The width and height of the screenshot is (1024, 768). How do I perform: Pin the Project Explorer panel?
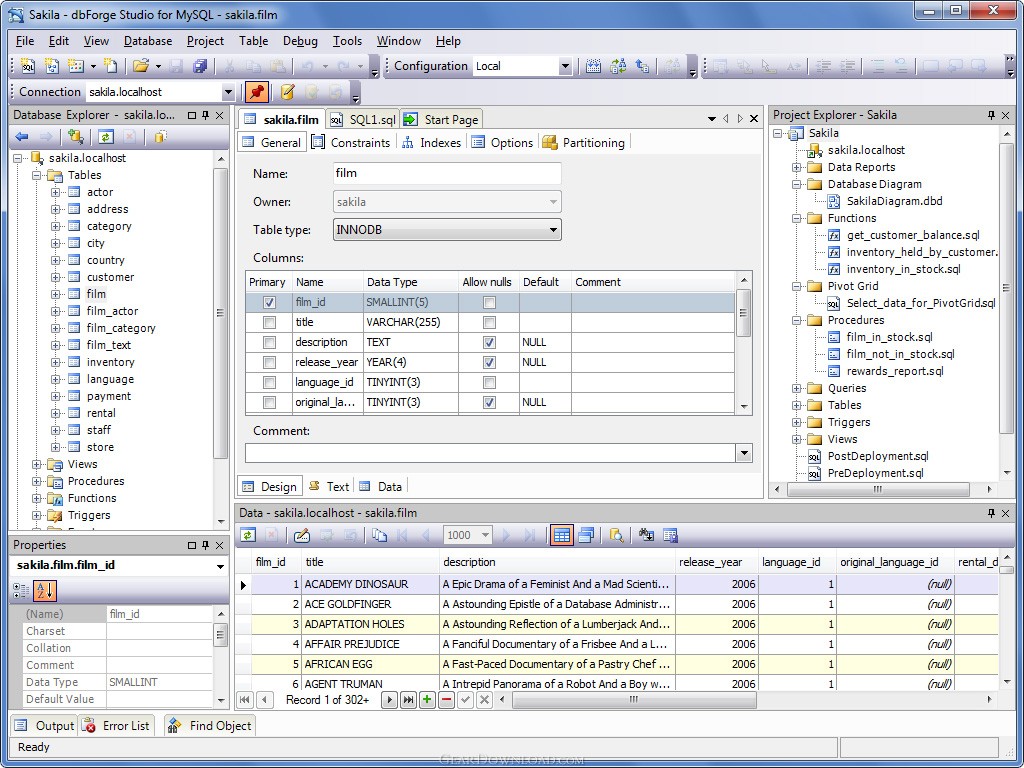pos(991,115)
